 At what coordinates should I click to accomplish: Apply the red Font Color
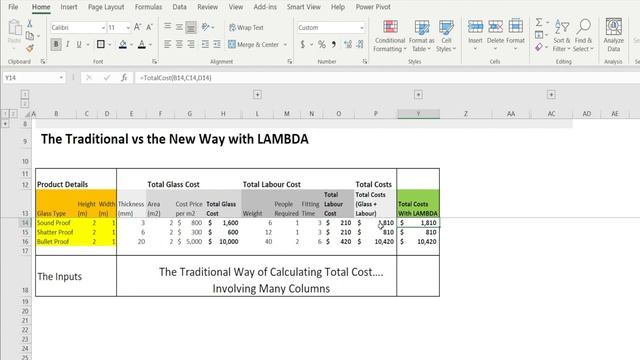[x=142, y=44]
